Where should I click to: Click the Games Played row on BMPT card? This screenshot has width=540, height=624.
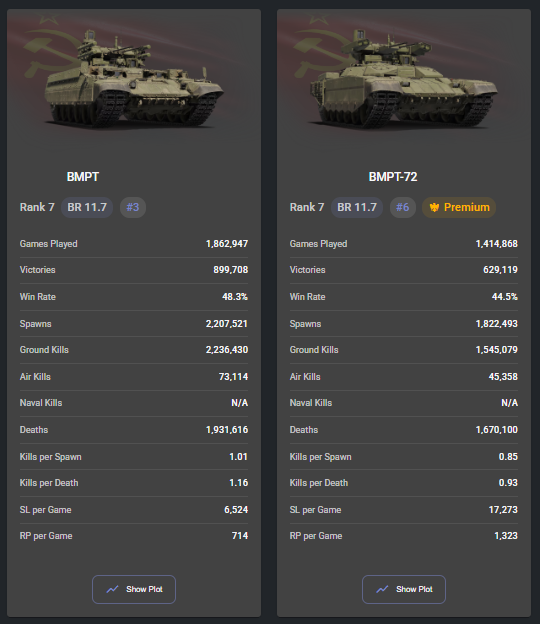pos(134,244)
